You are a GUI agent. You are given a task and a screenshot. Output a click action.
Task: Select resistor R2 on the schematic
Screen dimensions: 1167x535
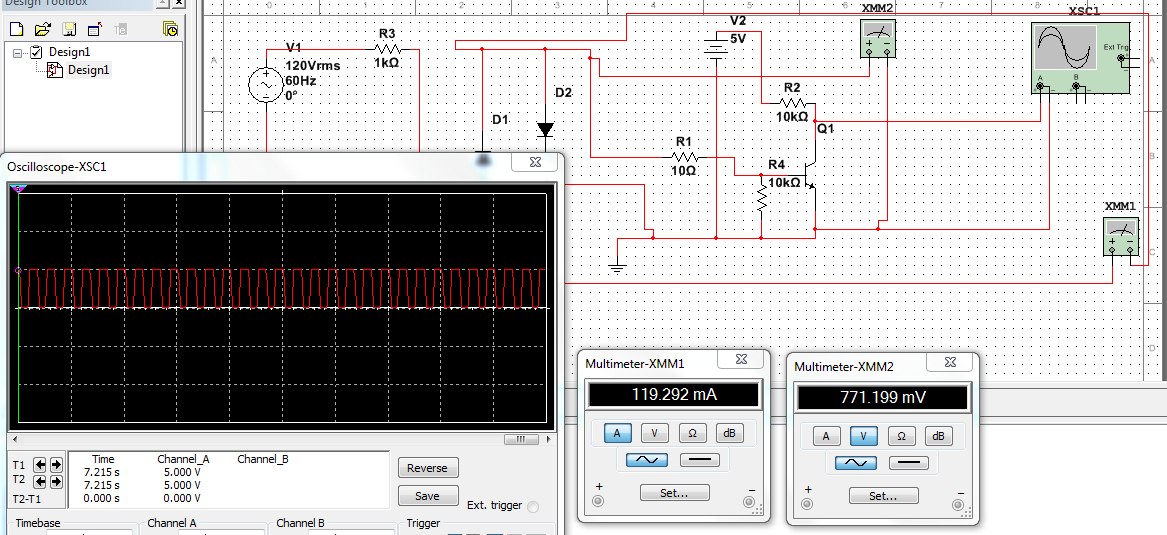point(793,103)
